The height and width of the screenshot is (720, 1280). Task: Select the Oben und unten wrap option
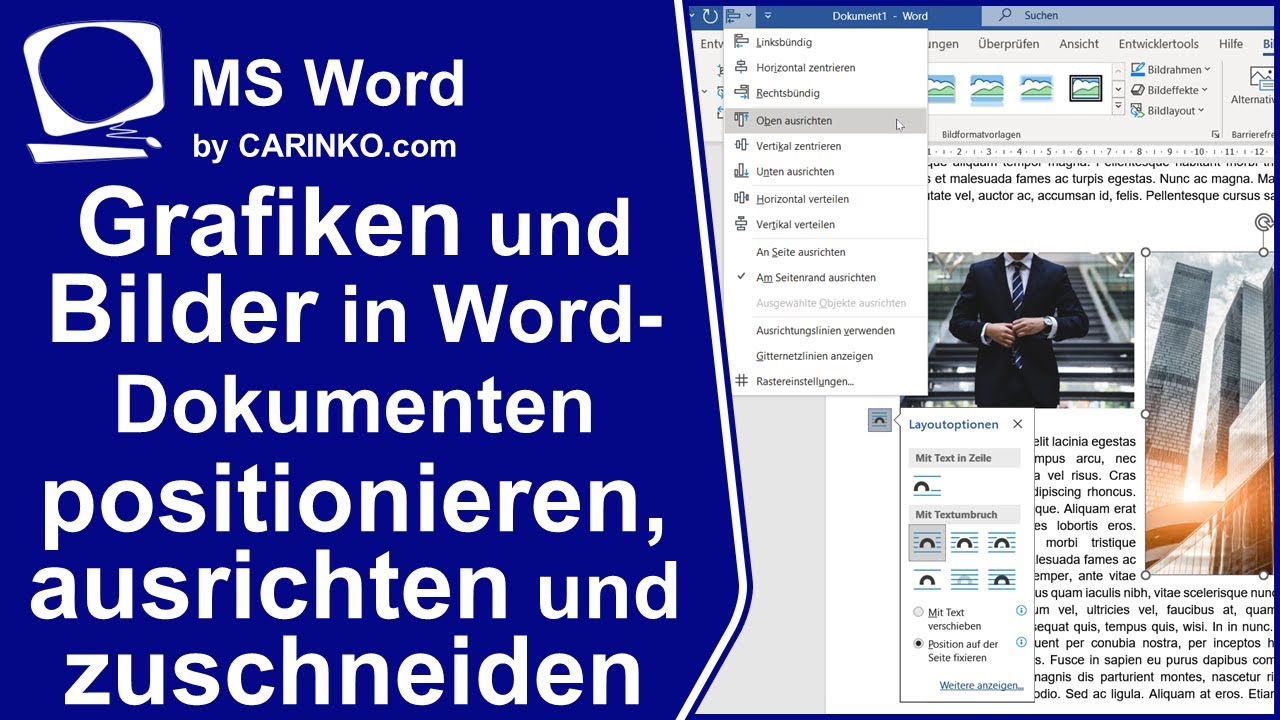(927, 579)
